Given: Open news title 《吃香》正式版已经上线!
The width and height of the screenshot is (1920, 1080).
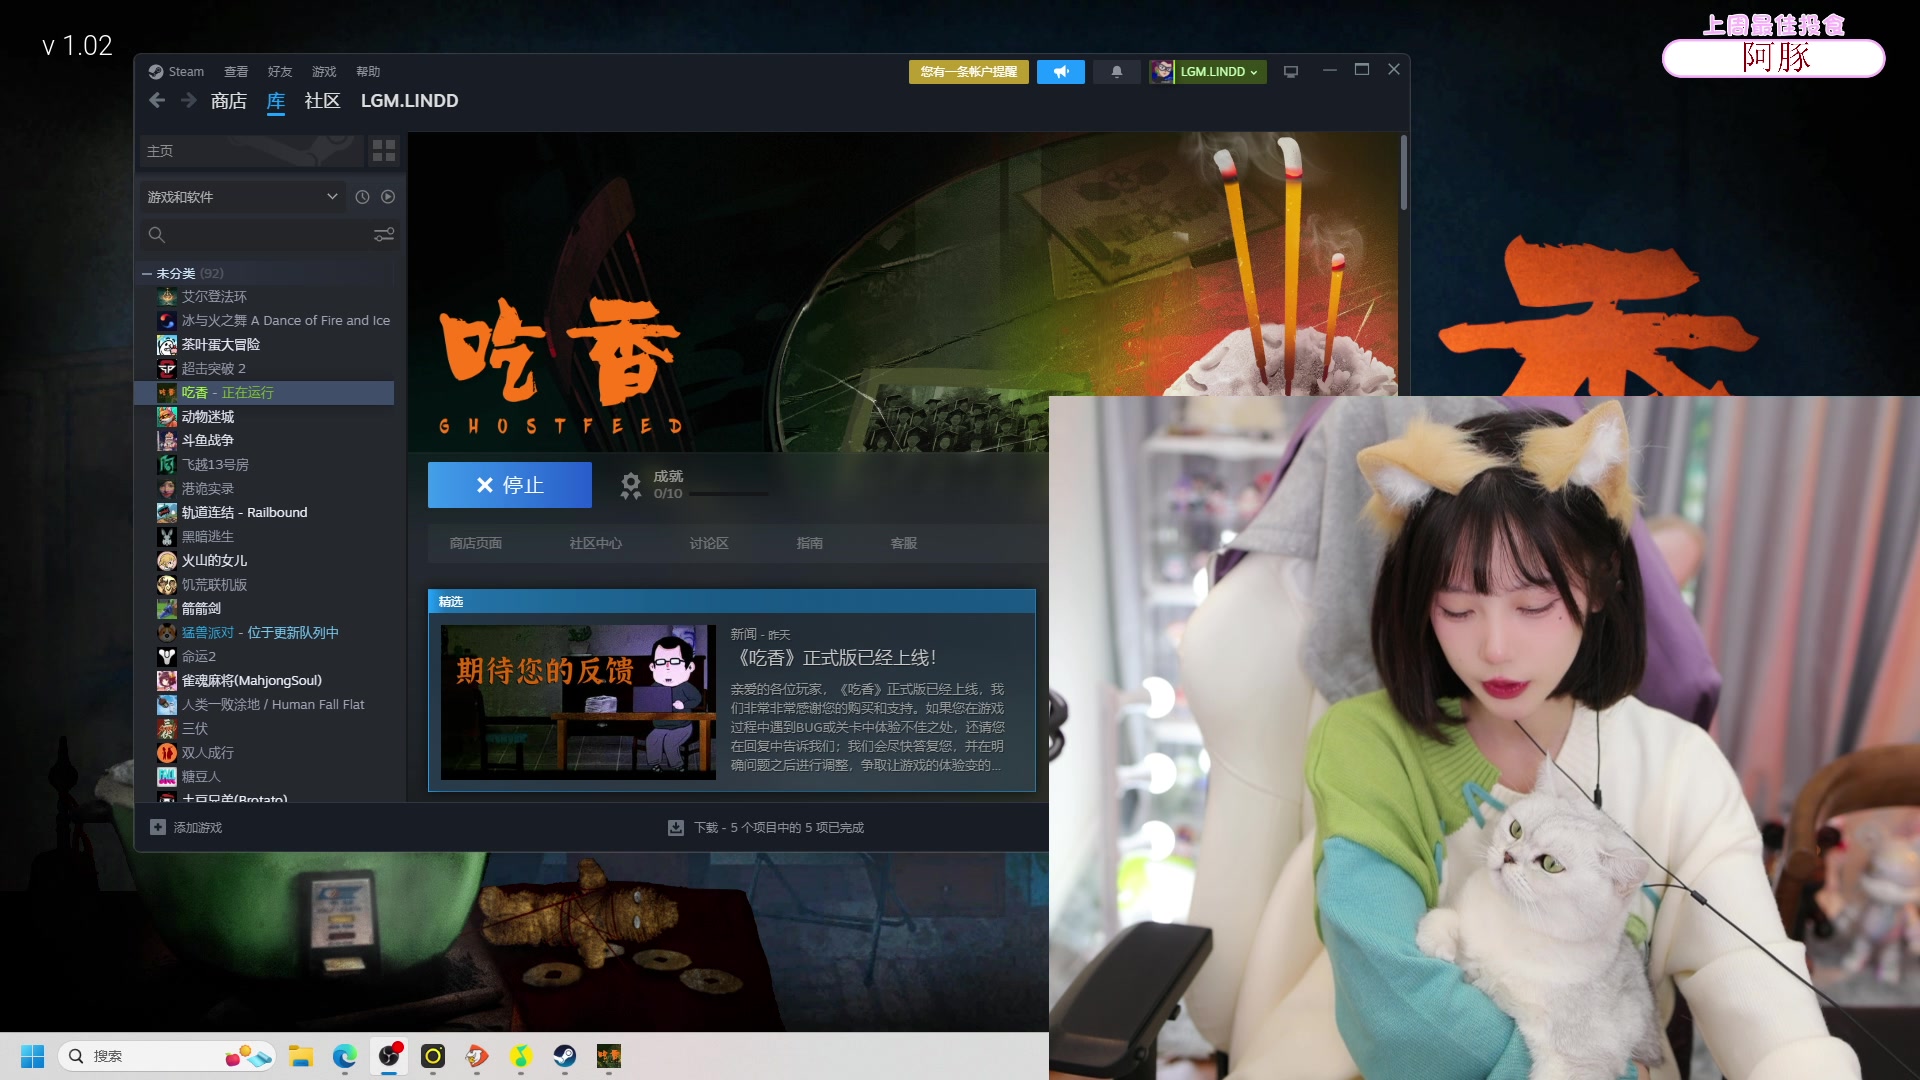Looking at the screenshot, I should point(836,658).
